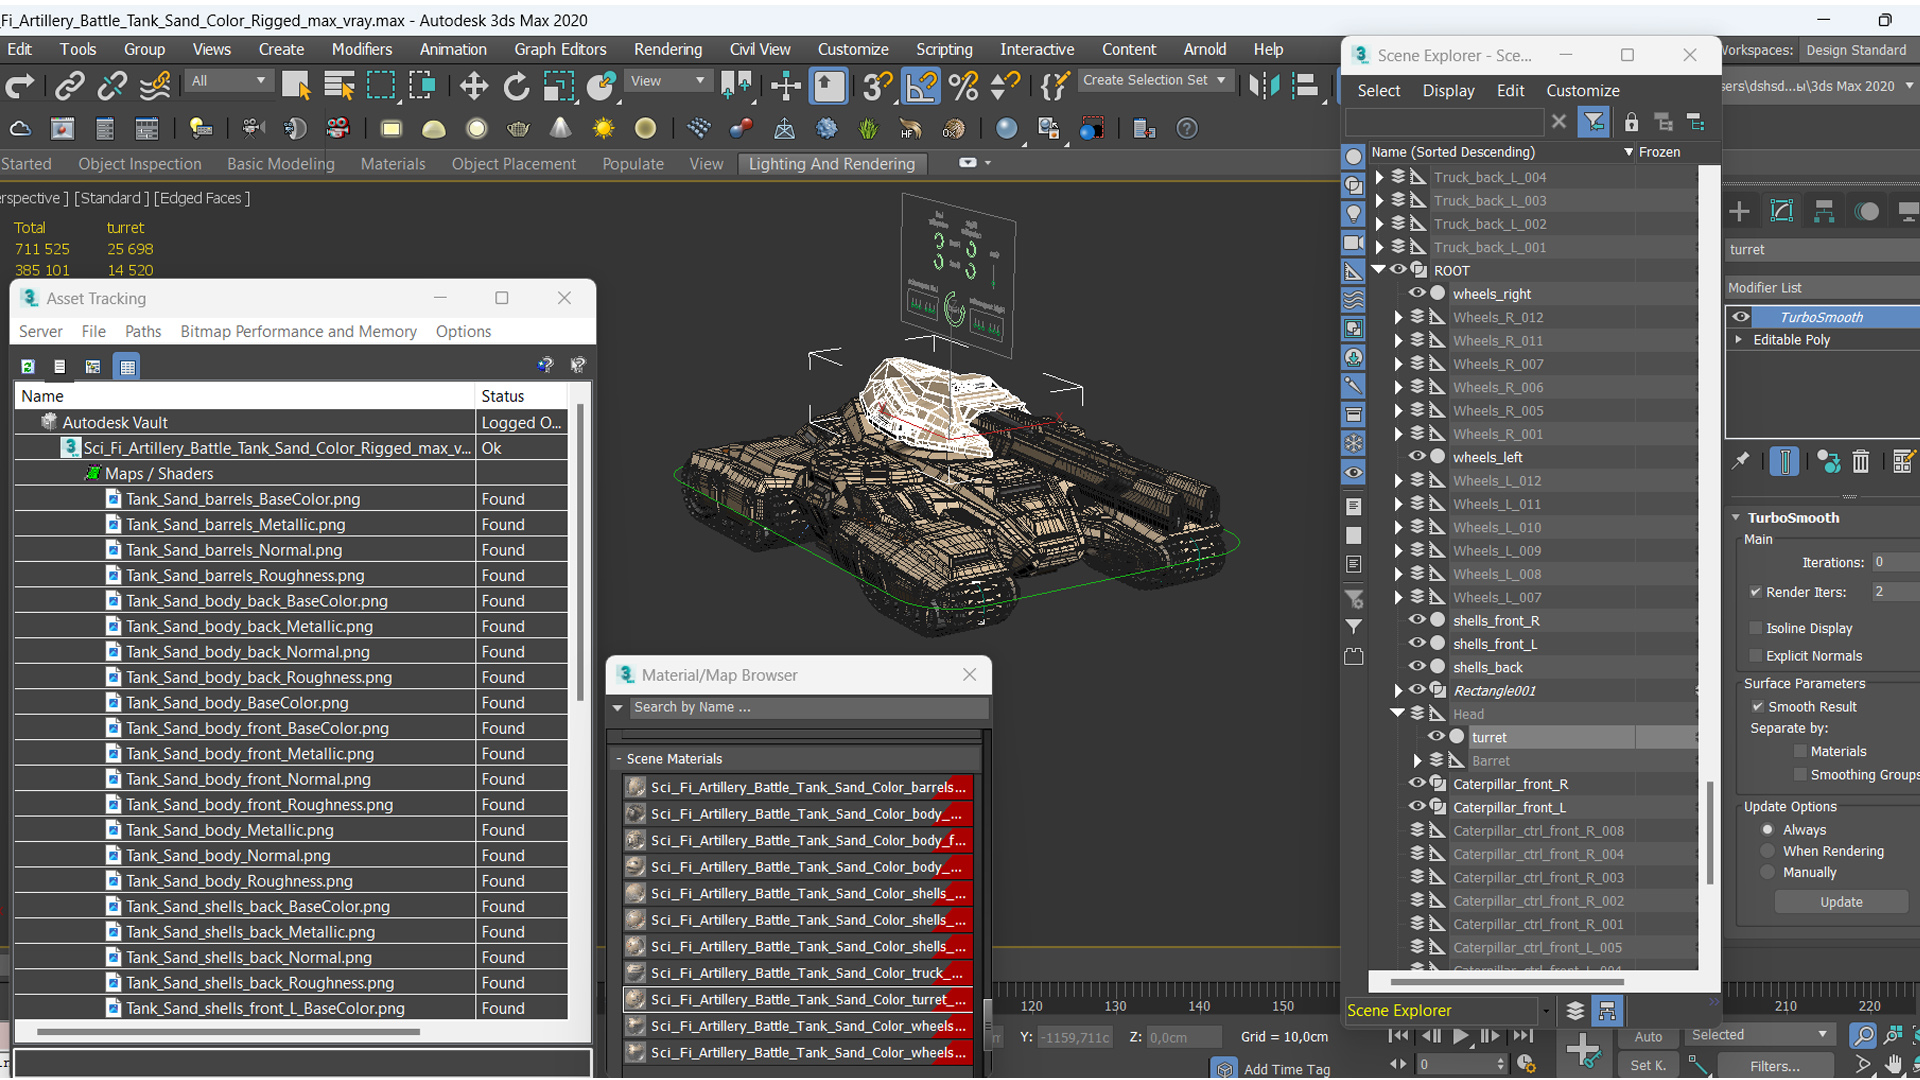Viewport: 1920px width, 1080px height.
Task: Click Key Mode toggle beside frame field
Action: click(x=1397, y=1064)
